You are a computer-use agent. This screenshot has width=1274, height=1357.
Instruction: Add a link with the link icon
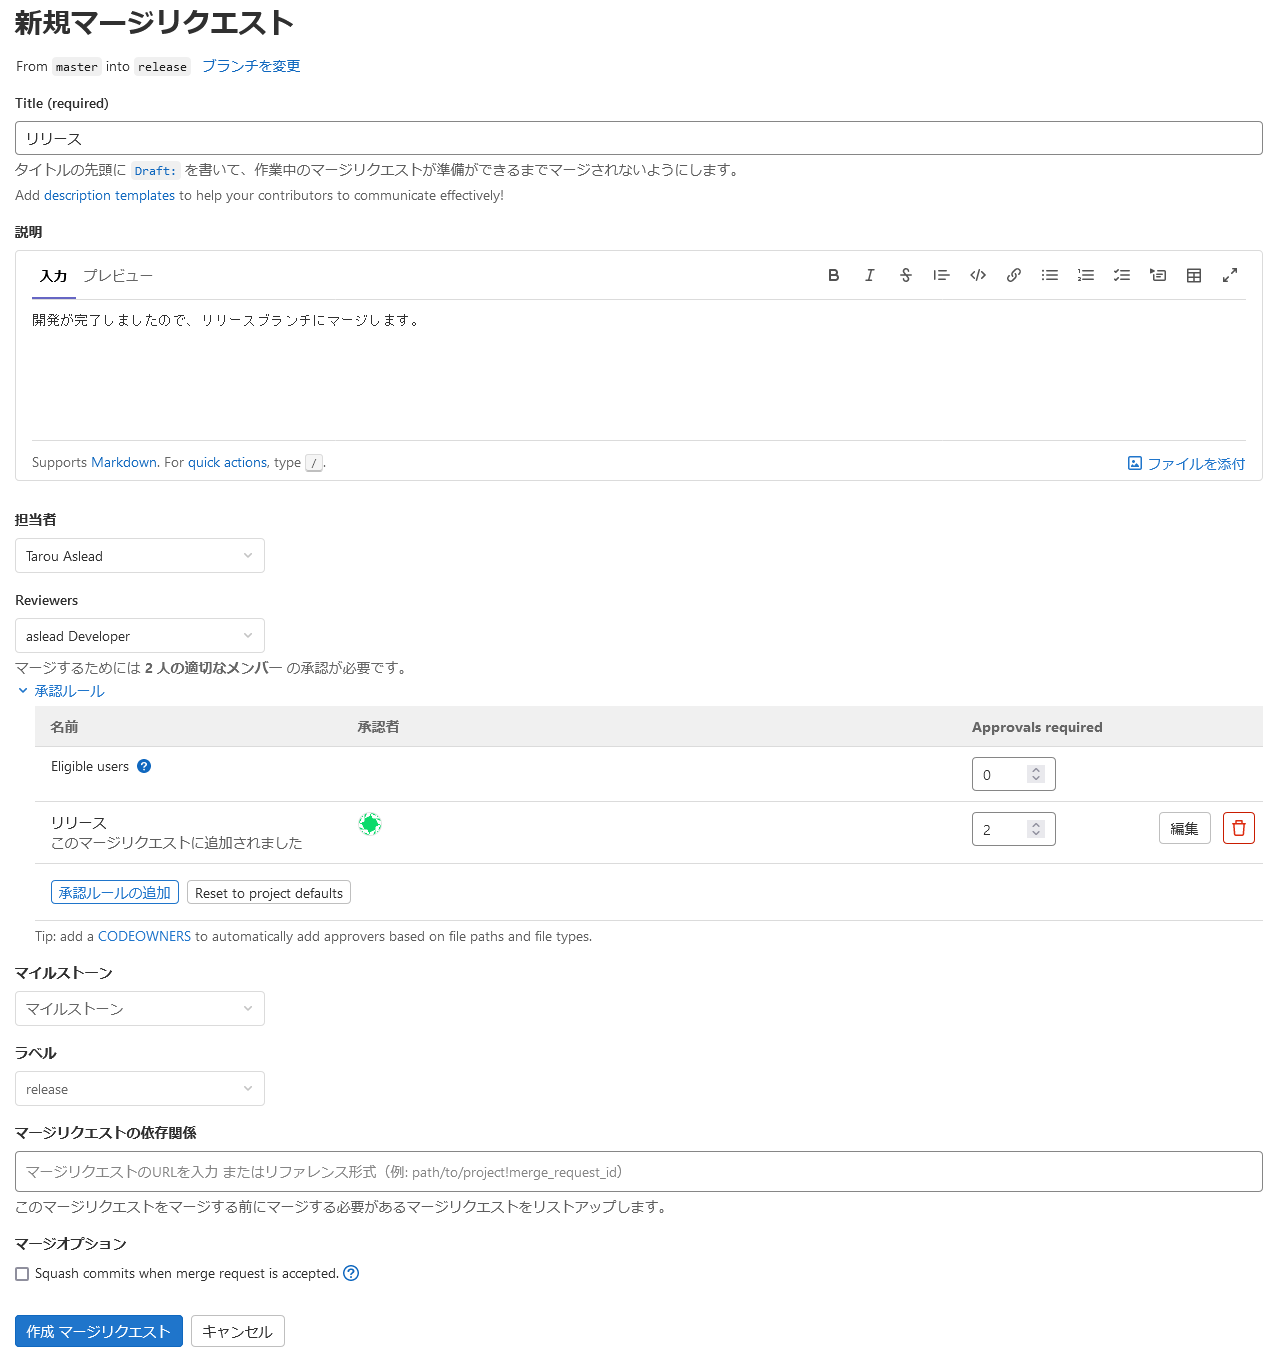tap(1014, 275)
